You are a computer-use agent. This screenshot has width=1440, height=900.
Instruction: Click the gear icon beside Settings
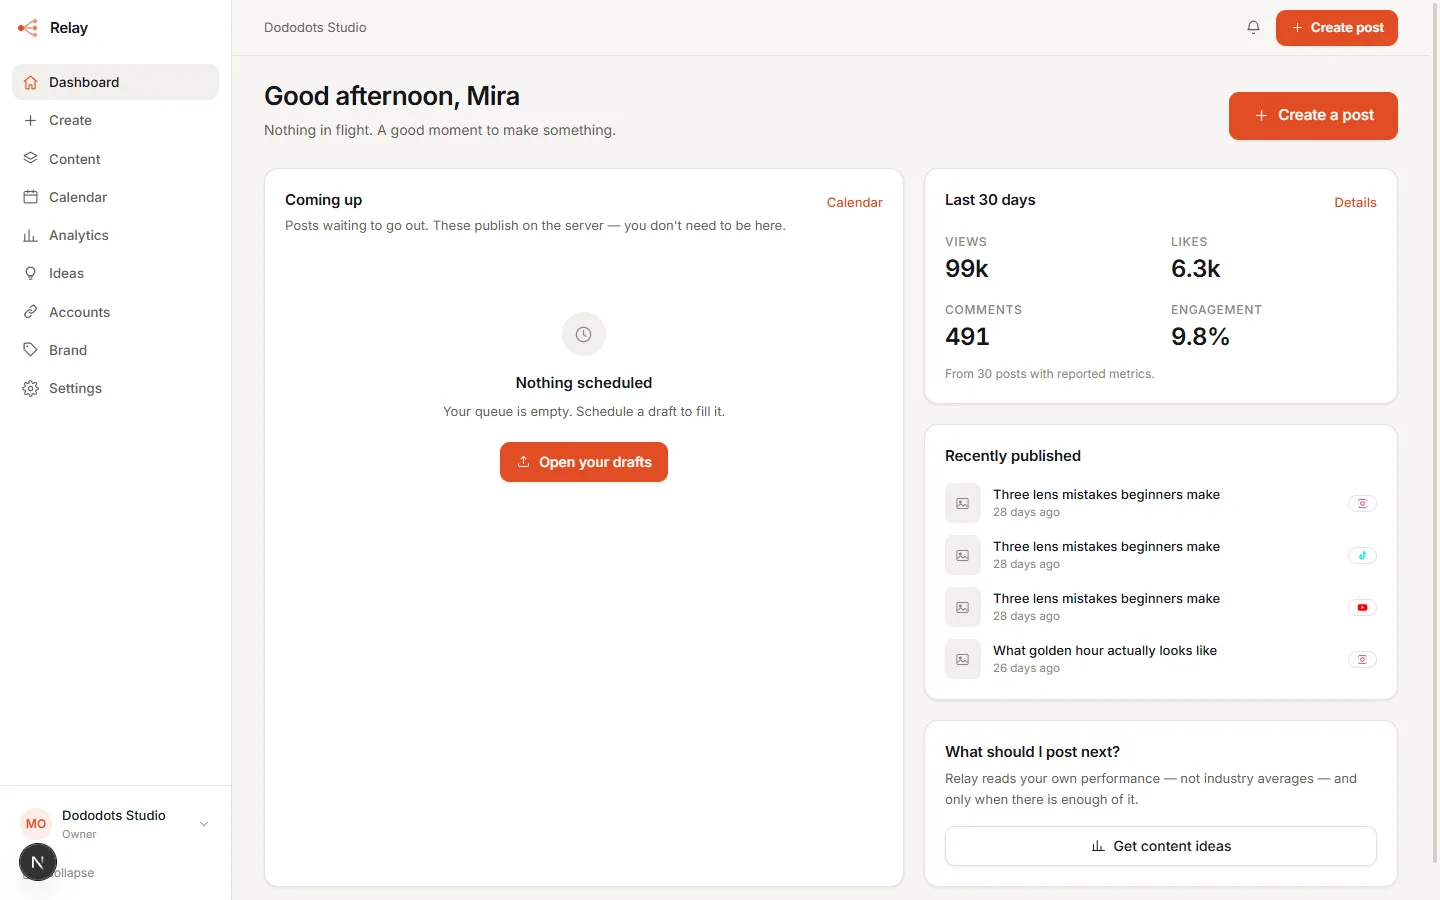click(31, 389)
